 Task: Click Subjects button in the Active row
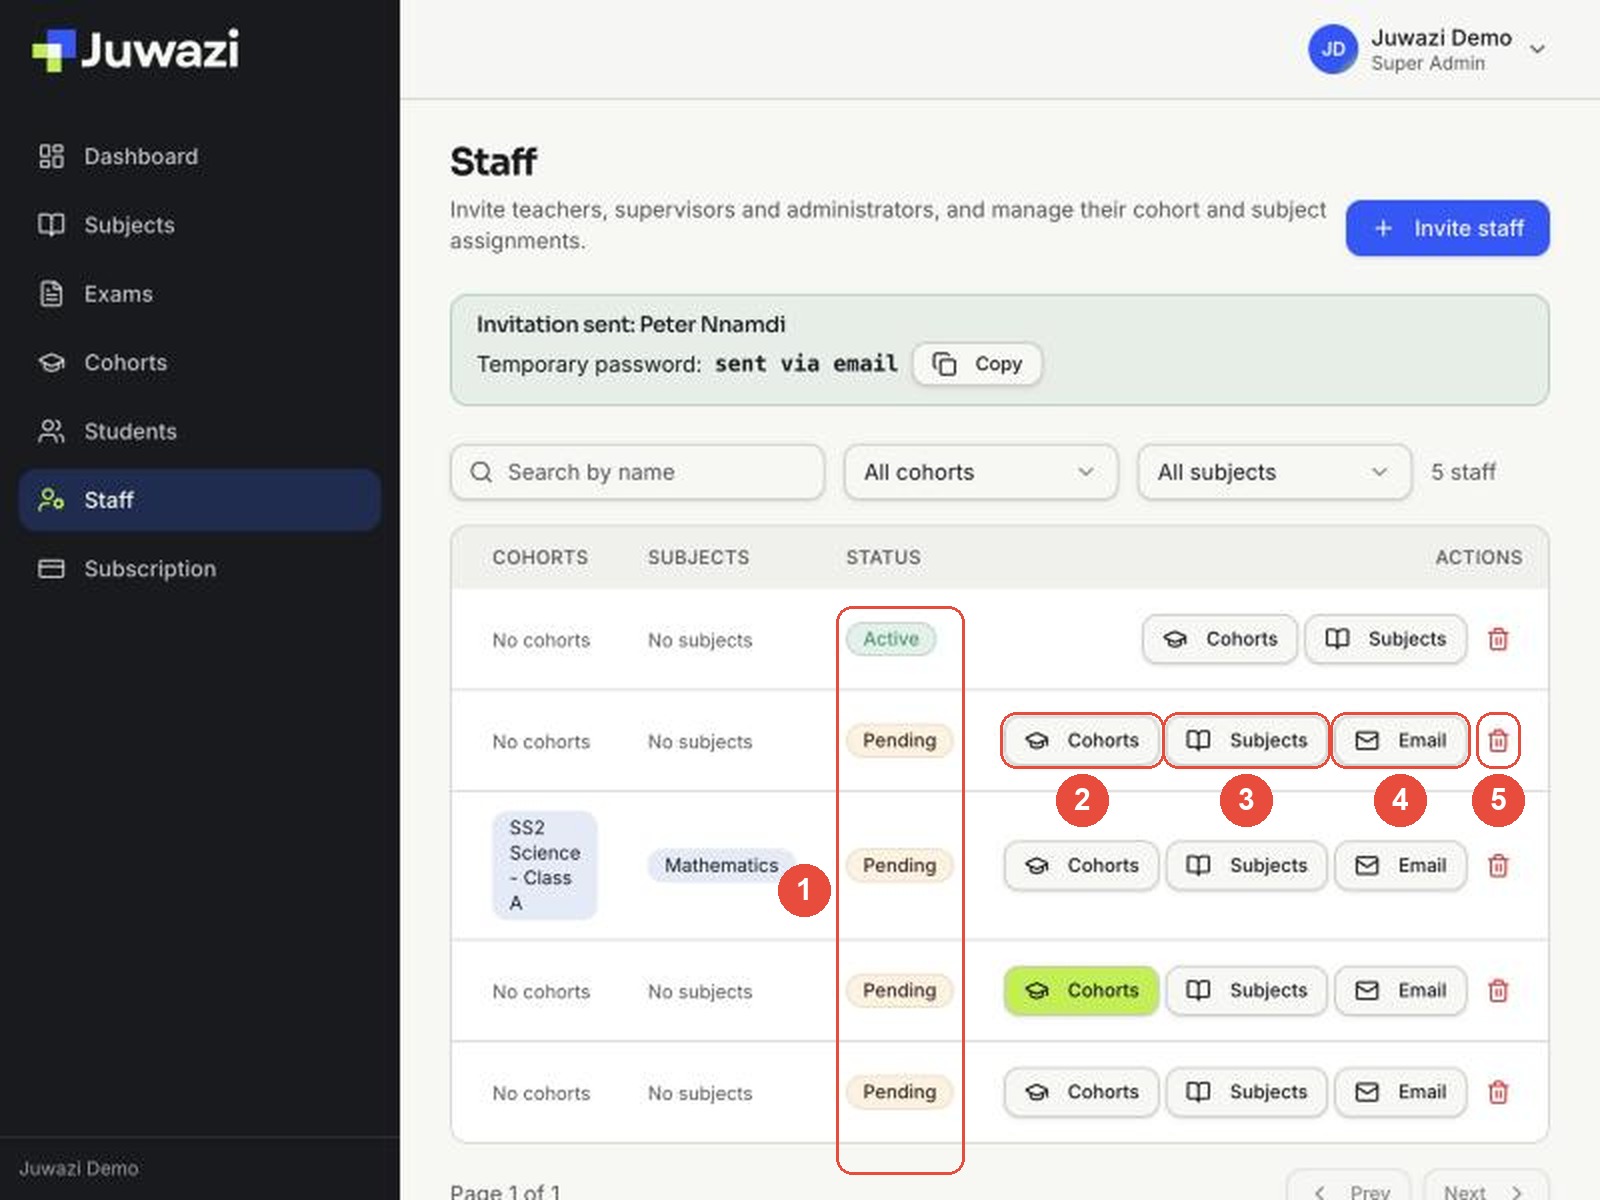tap(1385, 639)
